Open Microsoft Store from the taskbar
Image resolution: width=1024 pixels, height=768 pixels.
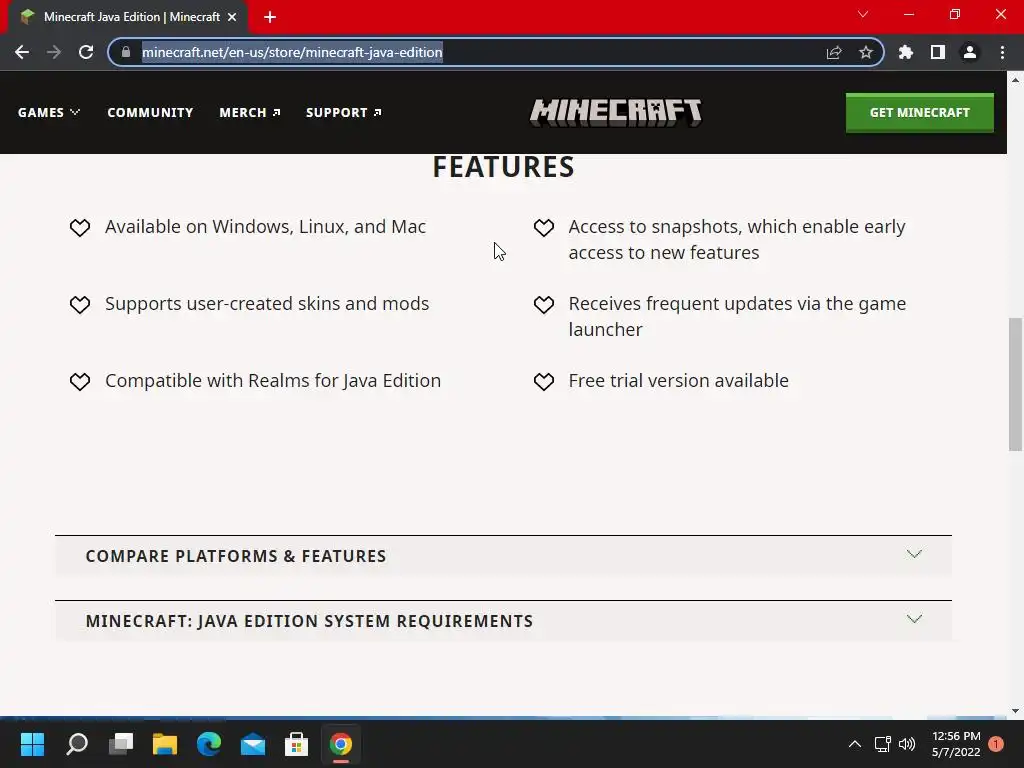296,744
